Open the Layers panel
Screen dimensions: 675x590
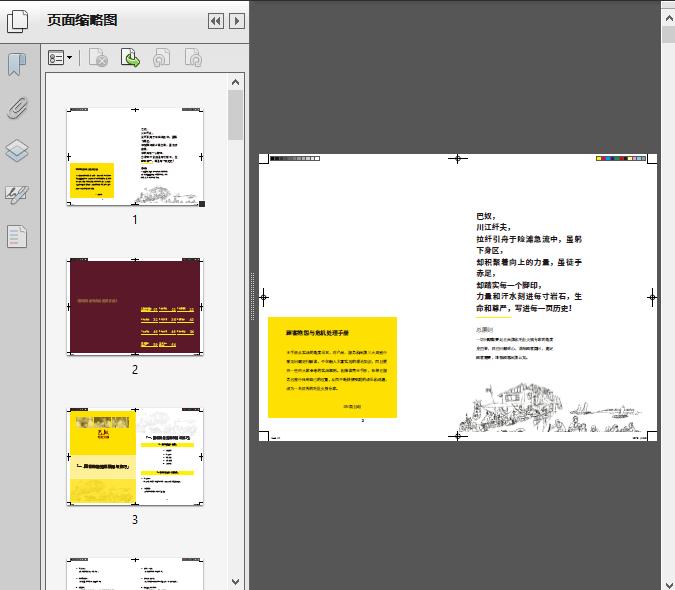(x=17, y=151)
